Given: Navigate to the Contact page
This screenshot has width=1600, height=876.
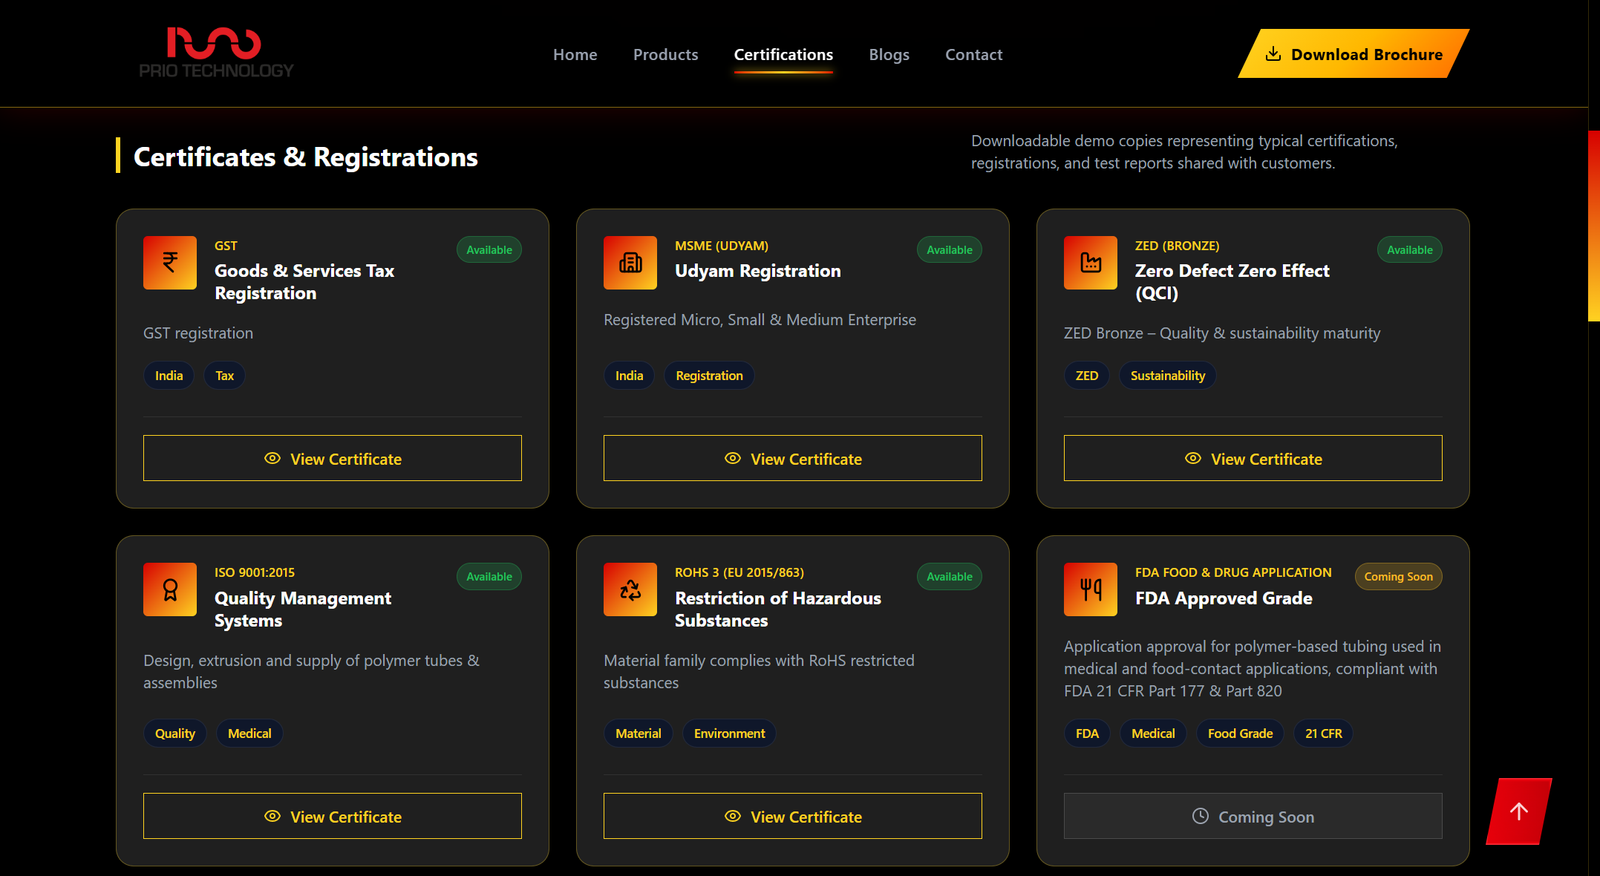Looking at the screenshot, I should (973, 55).
